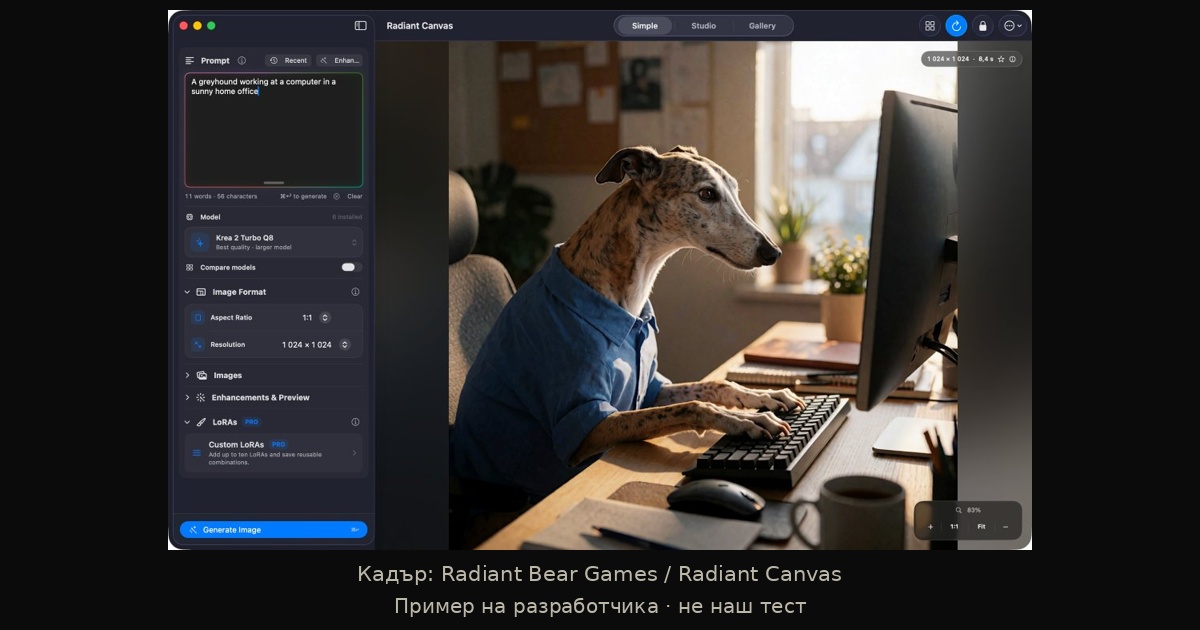The image size is (1200, 630).
Task: Click the Fit zoom button
Action: pyautogui.click(x=981, y=527)
